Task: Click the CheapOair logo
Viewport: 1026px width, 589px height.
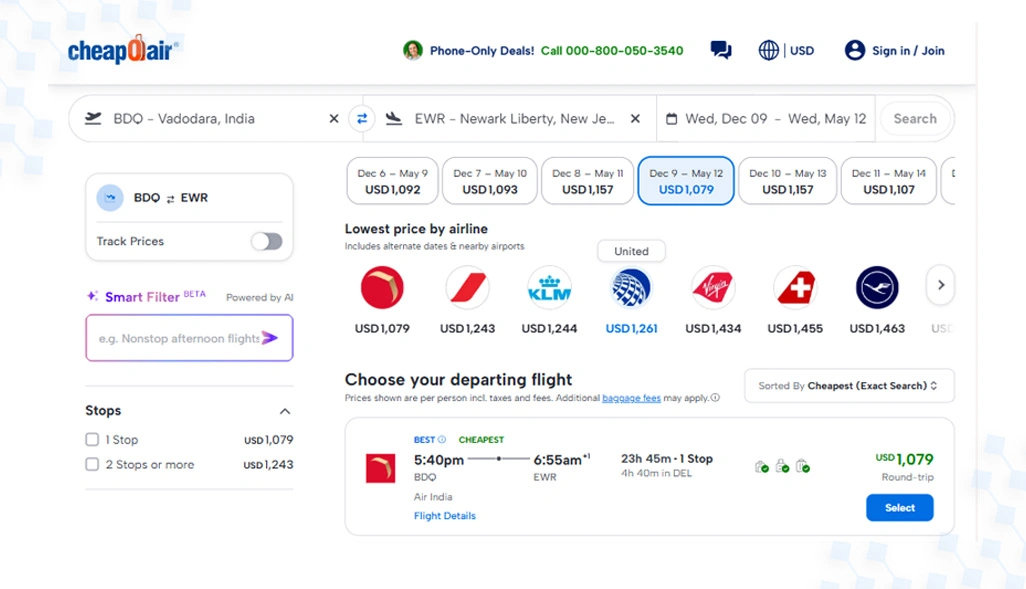Action: 122,49
